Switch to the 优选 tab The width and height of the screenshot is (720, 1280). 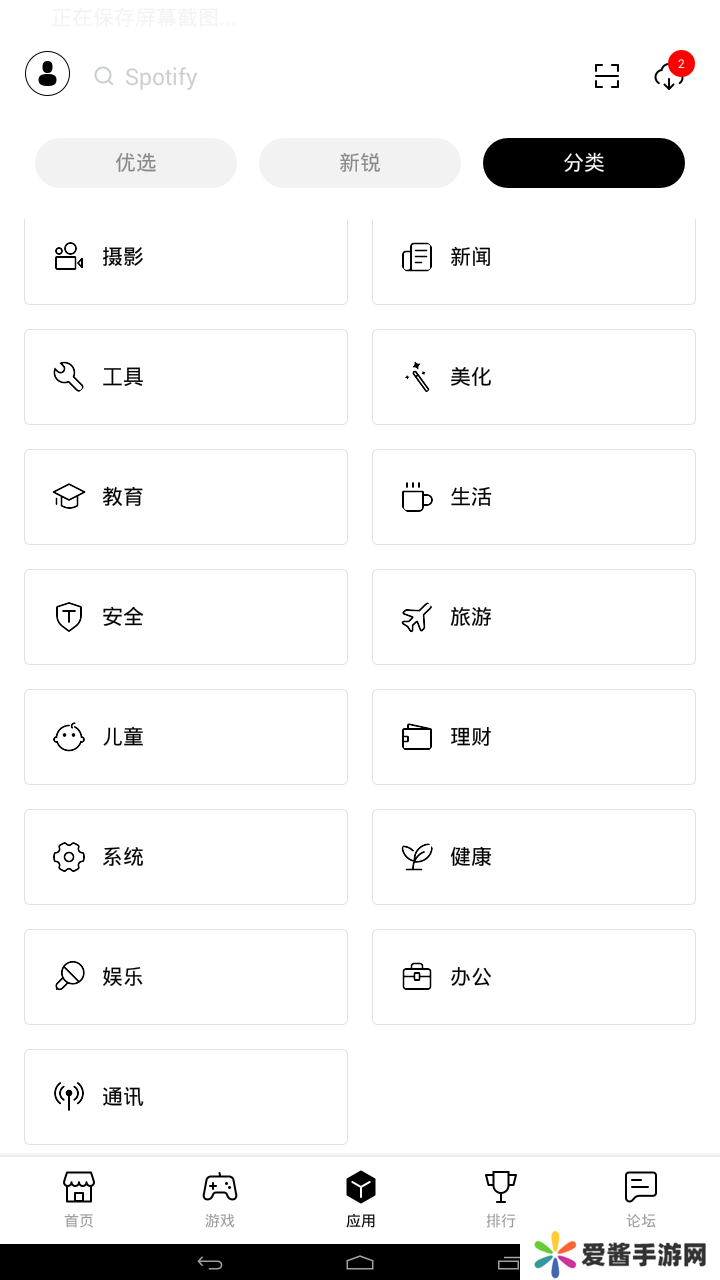coord(136,163)
